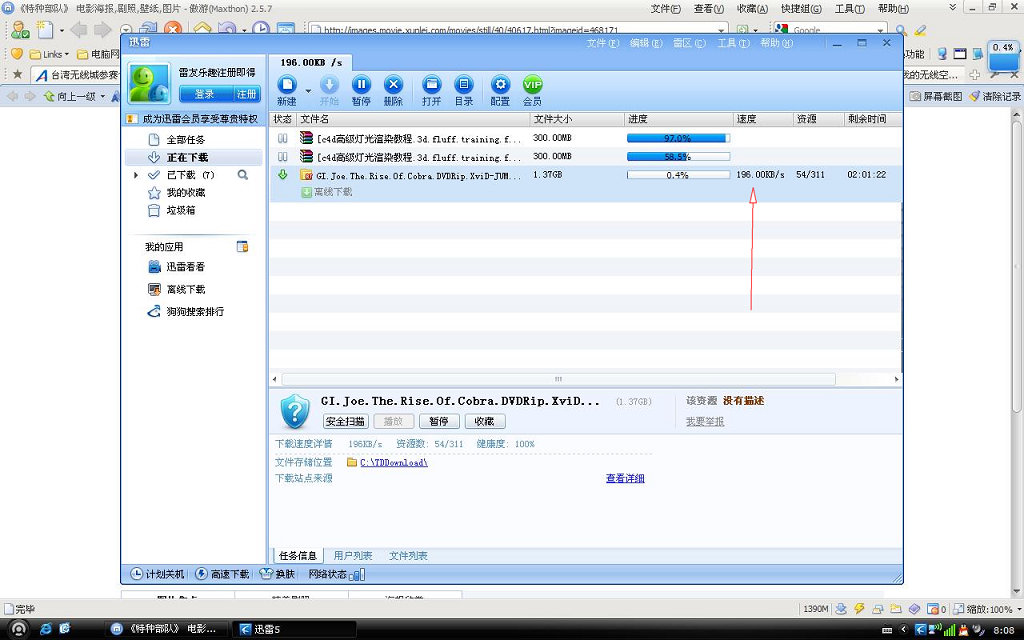Screen dimensions: 1024x640
Task: Switch to the 用户列表 tab
Action: 353,556
